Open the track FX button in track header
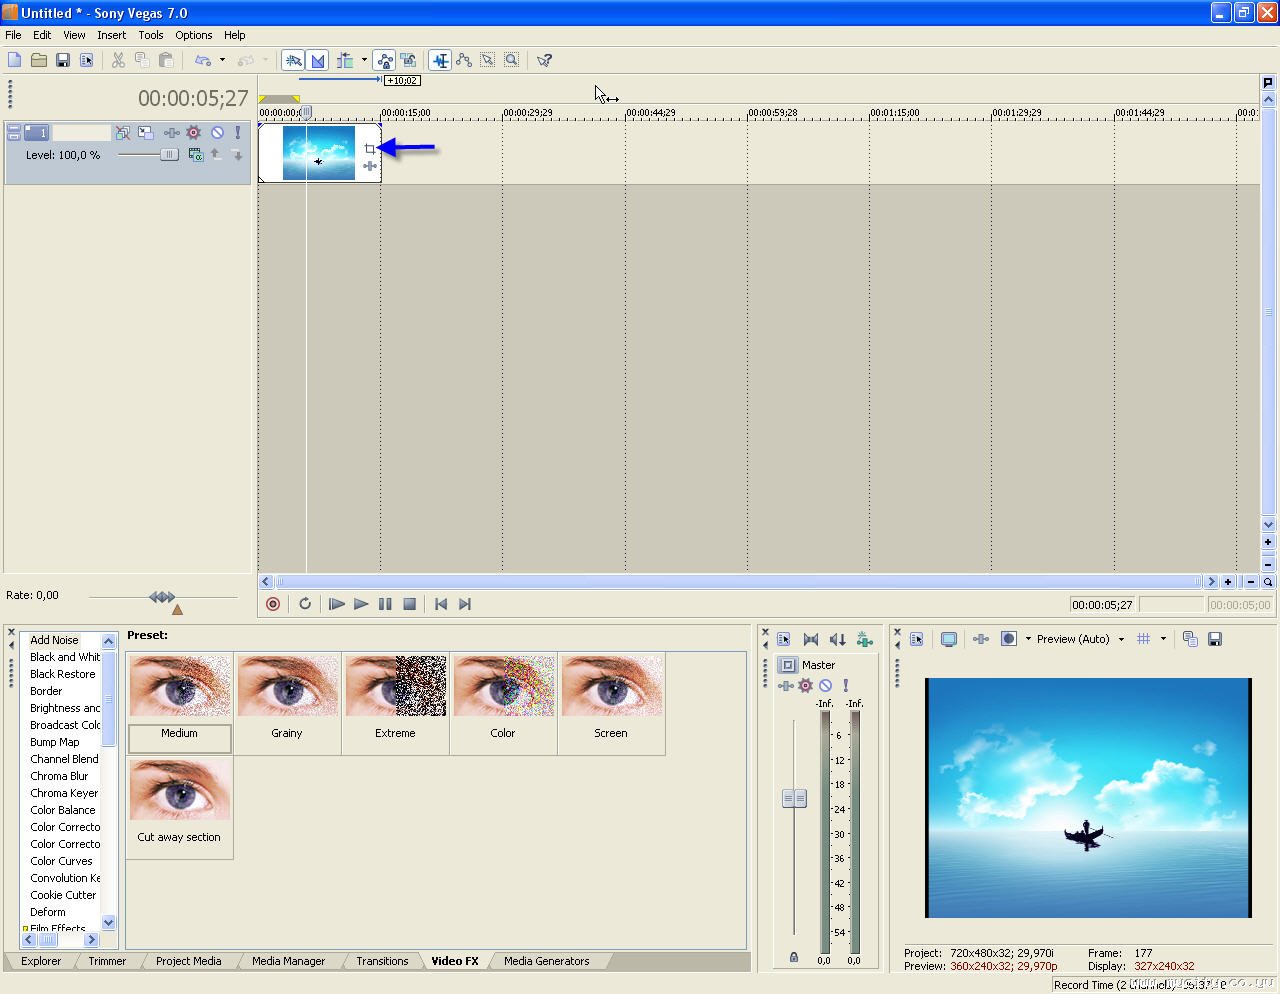The width and height of the screenshot is (1280, 994). pos(194,132)
